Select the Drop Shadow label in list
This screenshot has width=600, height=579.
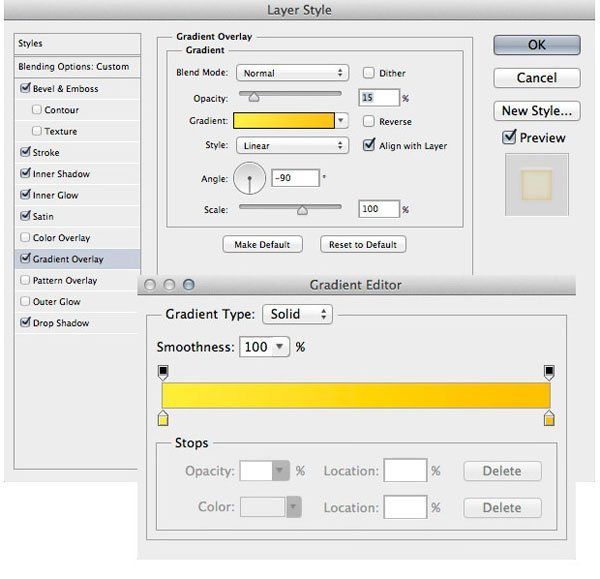61,323
